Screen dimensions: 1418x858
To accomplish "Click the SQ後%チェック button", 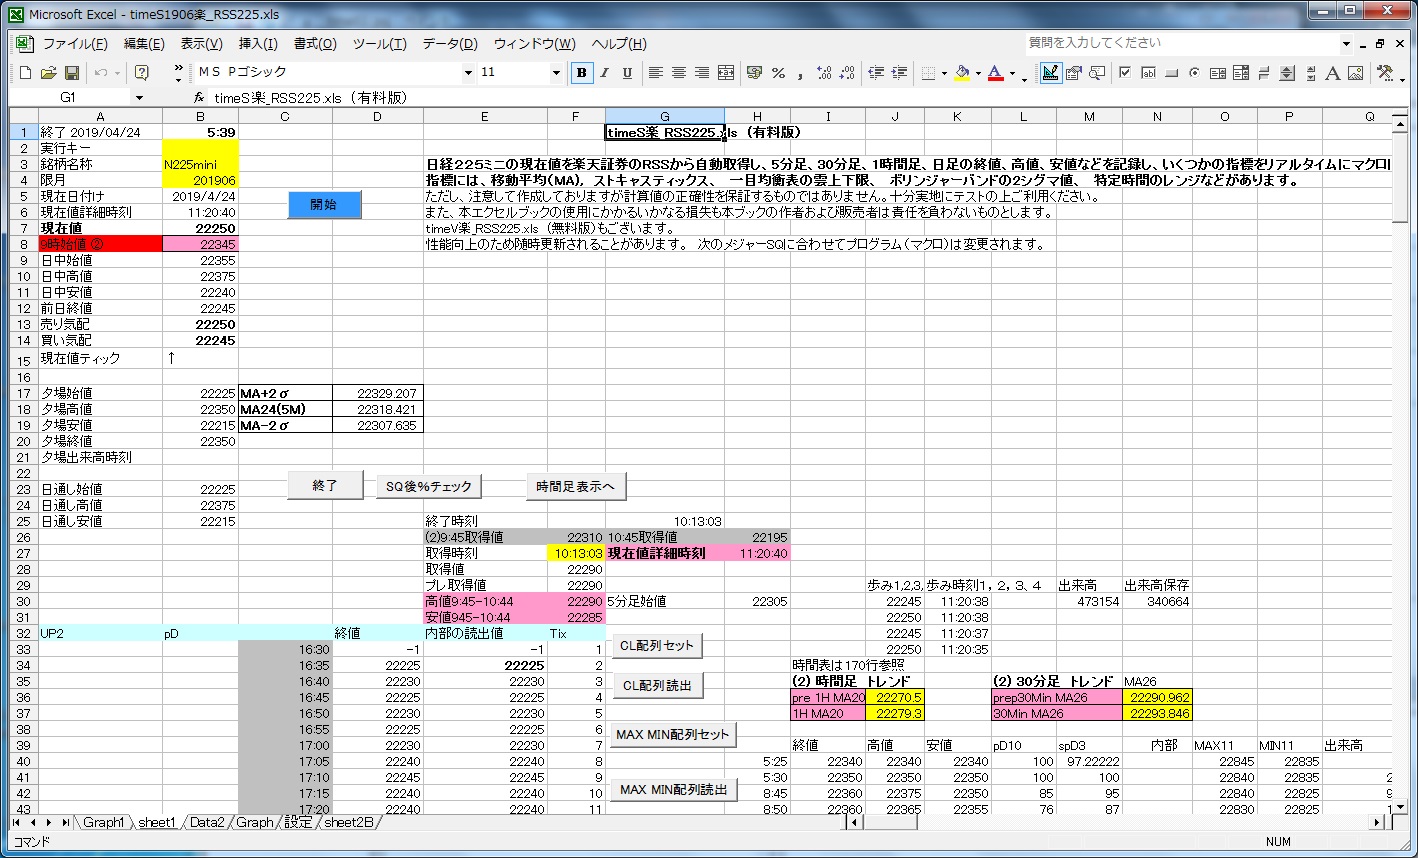I will point(429,486).
